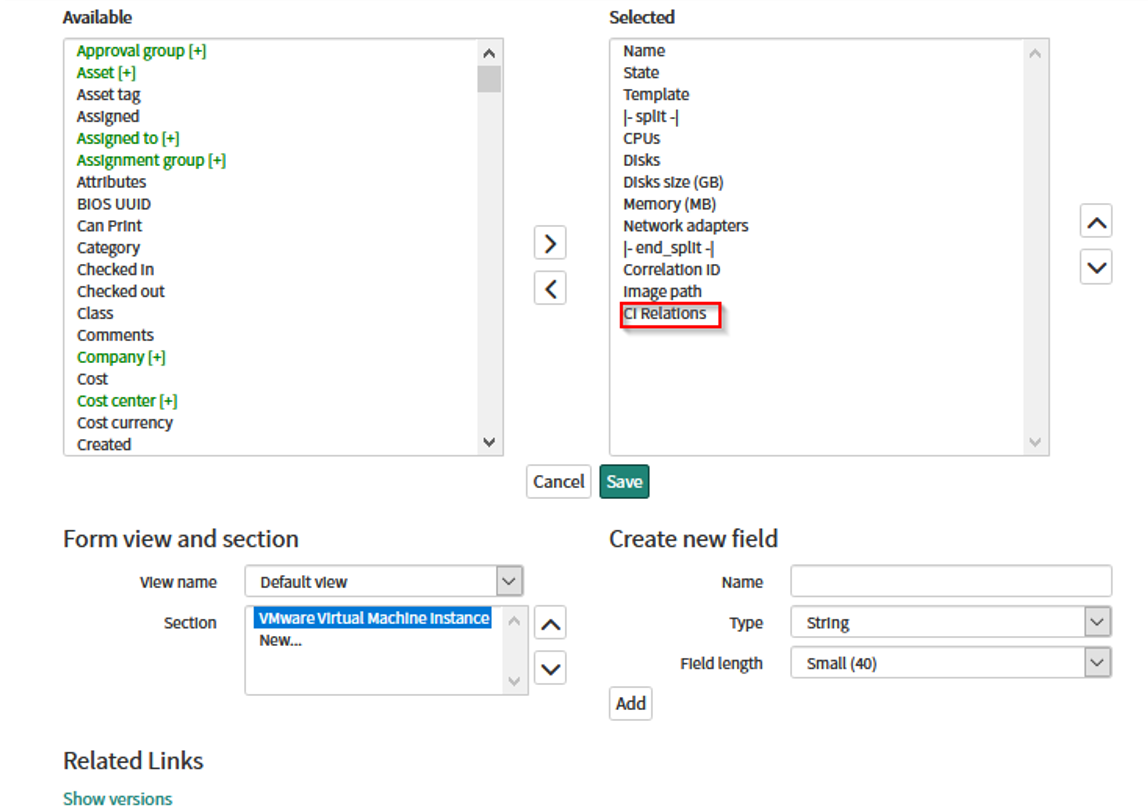Open the View name dropdown
The height and width of the screenshot is (809, 1148).
coord(384,582)
